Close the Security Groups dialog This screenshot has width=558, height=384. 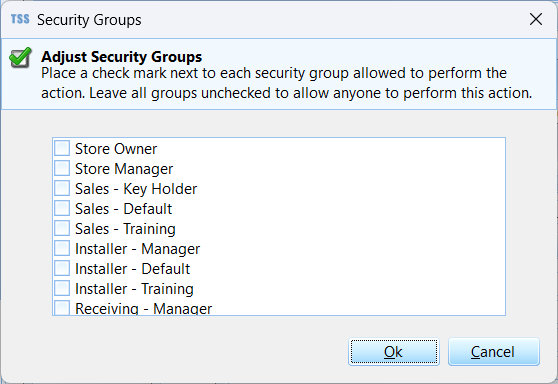[536, 19]
